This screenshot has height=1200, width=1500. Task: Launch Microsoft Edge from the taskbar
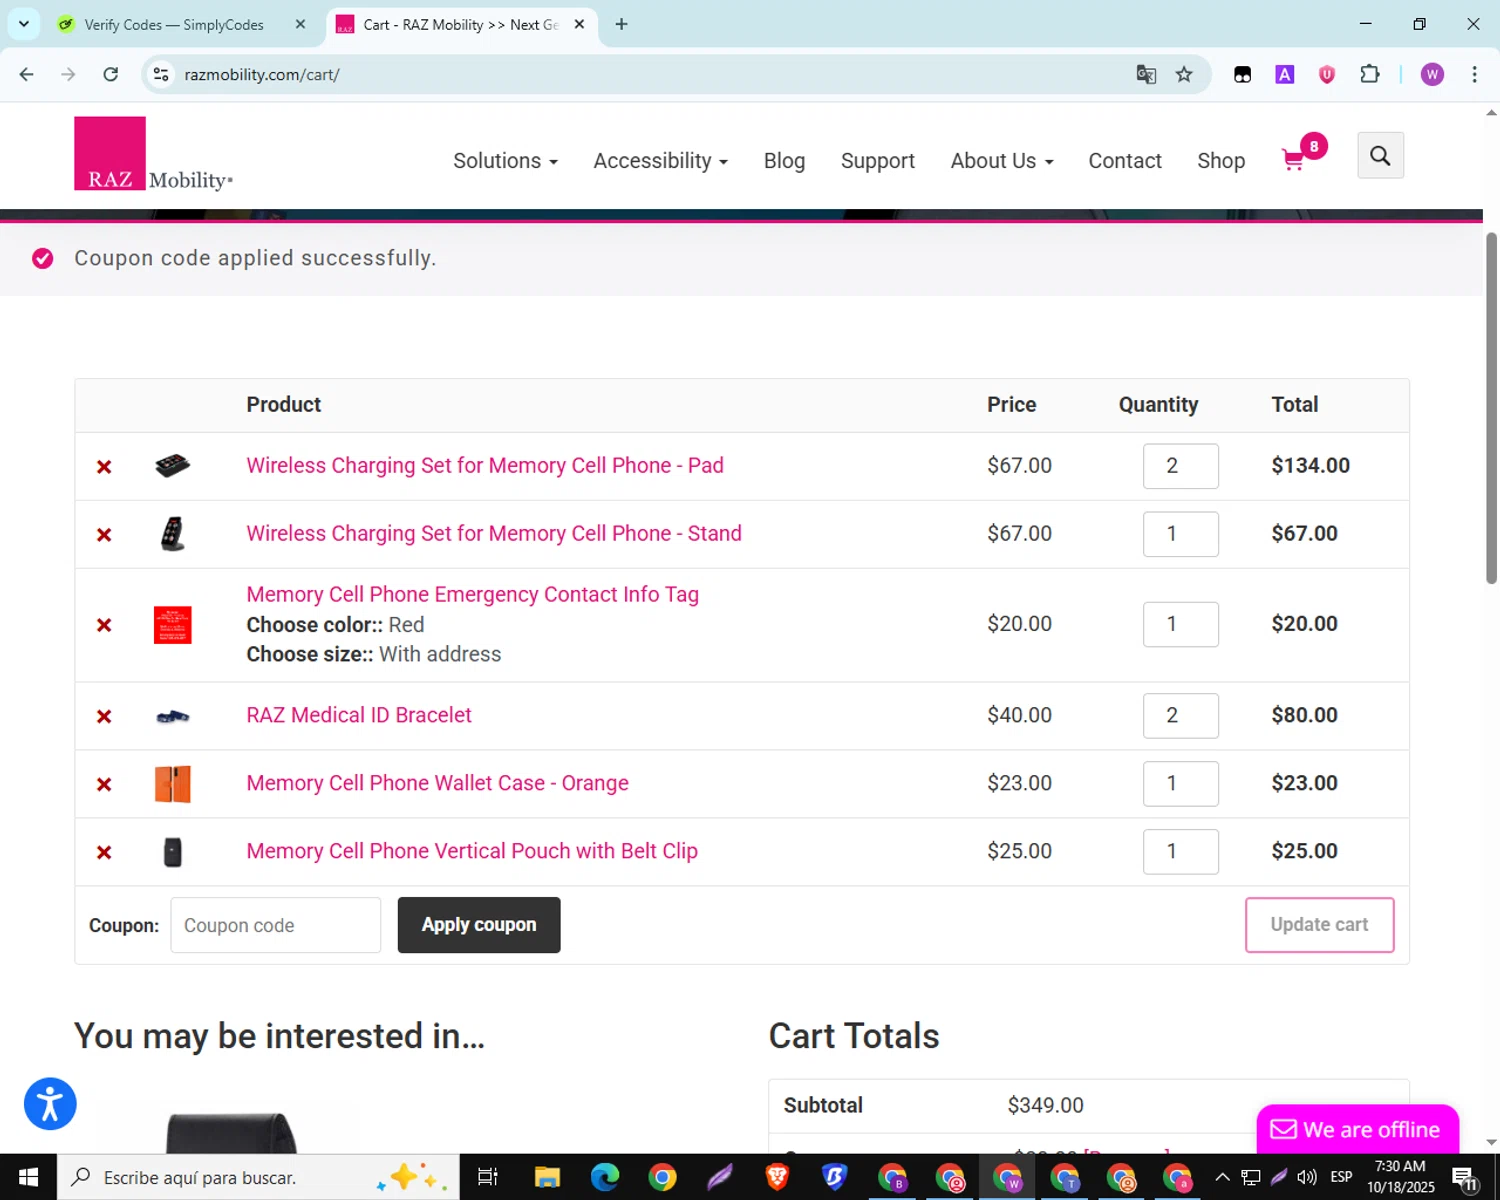click(x=605, y=1177)
